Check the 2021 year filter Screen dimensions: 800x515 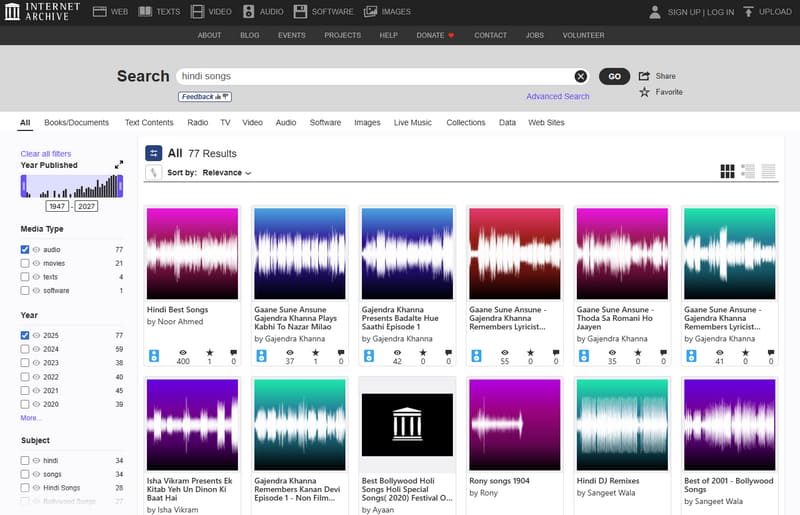24,390
